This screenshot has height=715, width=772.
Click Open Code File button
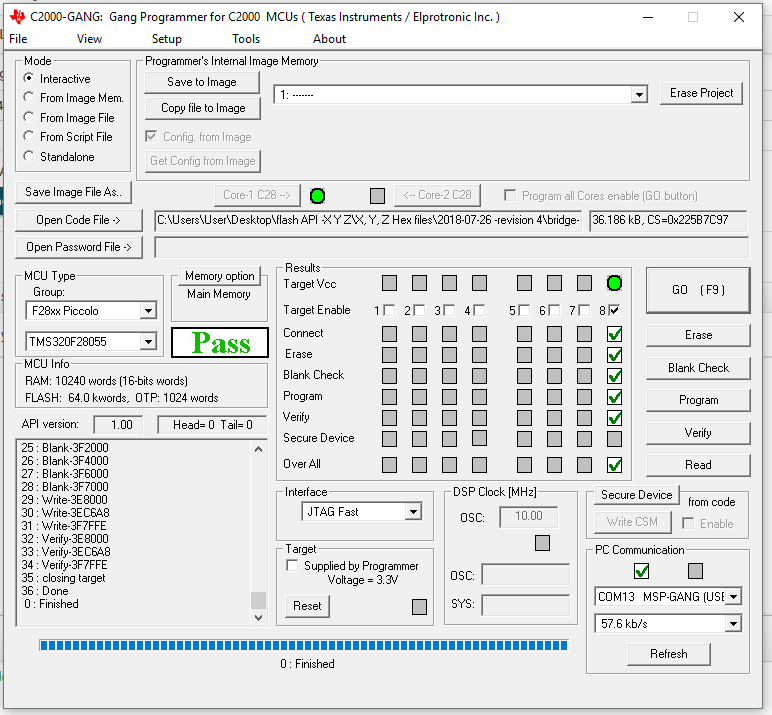click(79, 220)
